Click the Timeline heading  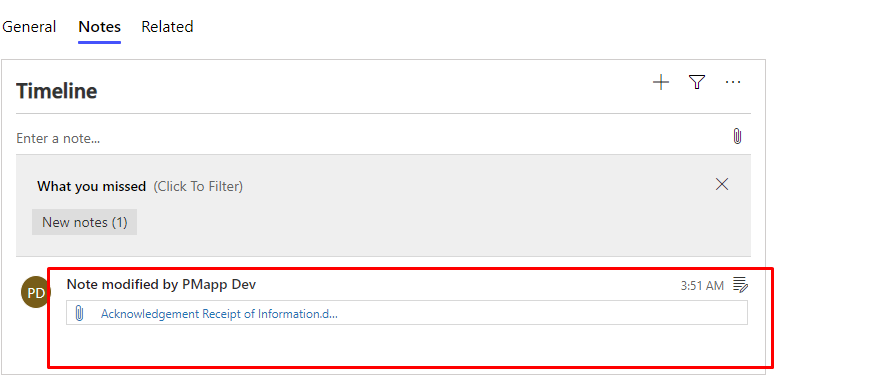pos(56,91)
